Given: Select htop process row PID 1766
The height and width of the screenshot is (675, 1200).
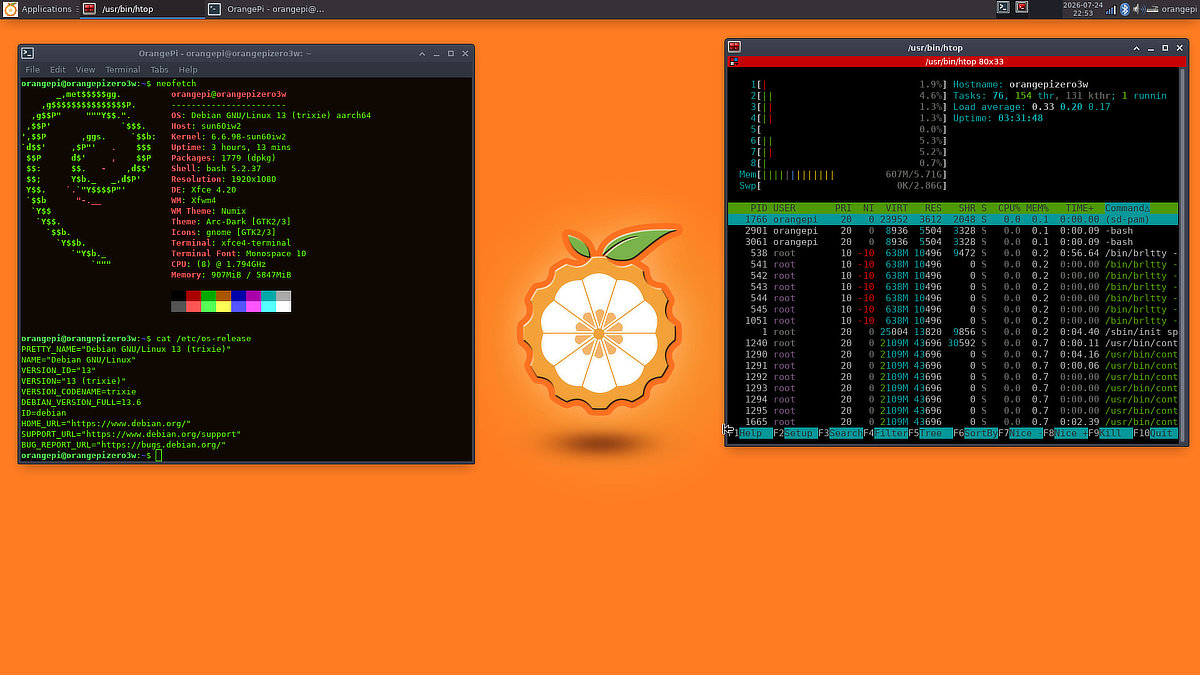Looking at the screenshot, I should 953,219.
